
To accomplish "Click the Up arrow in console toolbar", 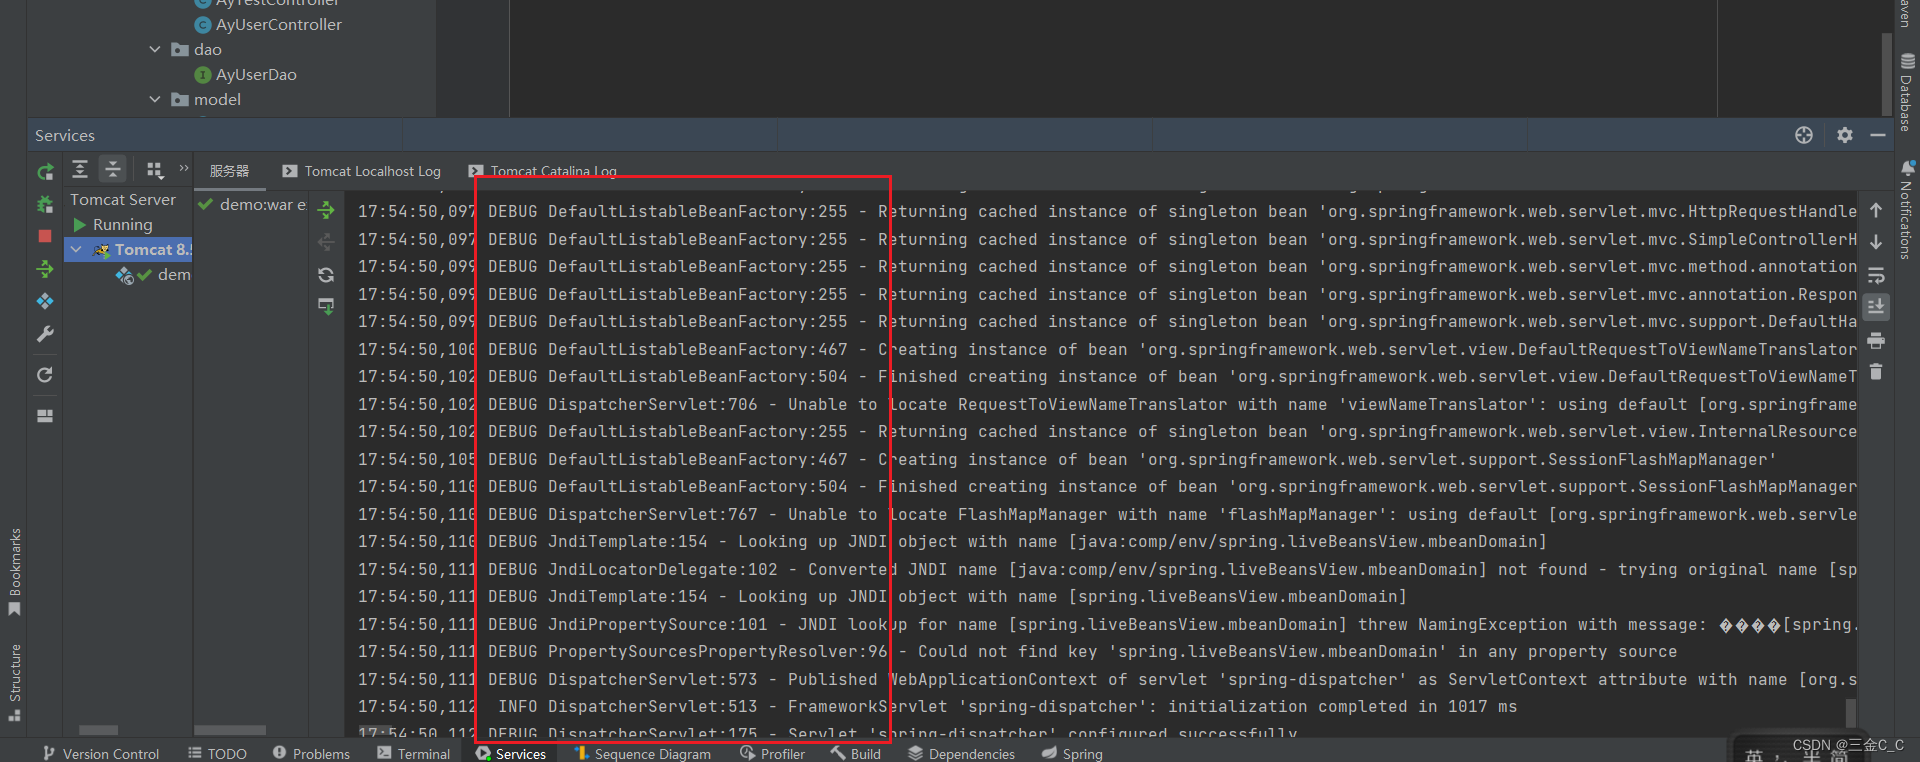I will (1876, 210).
